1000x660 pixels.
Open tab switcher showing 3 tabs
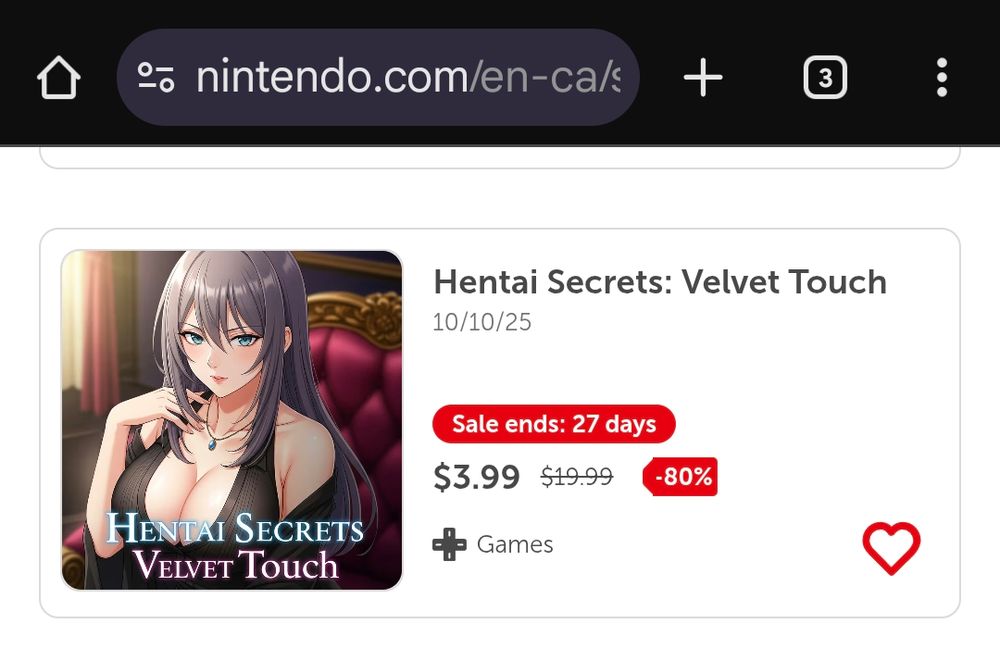pos(825,77)
